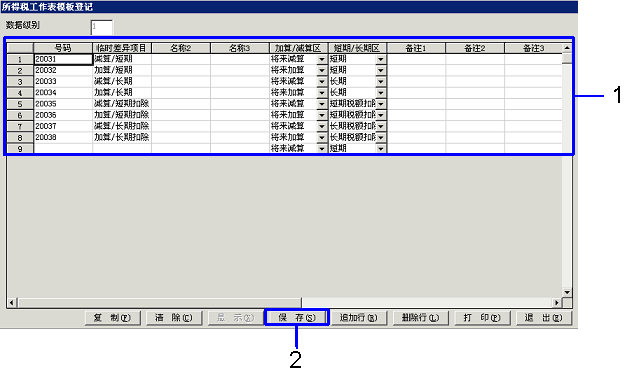
Task: Open 短期/长期区 dropdown in row 3
Action: pos(381,82)
